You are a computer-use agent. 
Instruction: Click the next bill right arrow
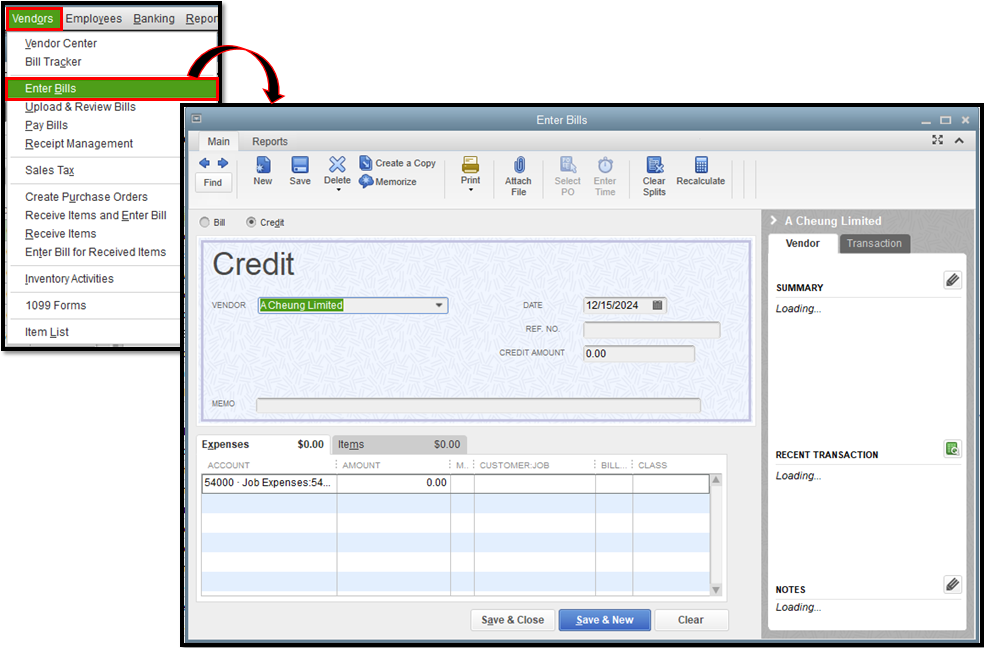[x=223, y=163]
